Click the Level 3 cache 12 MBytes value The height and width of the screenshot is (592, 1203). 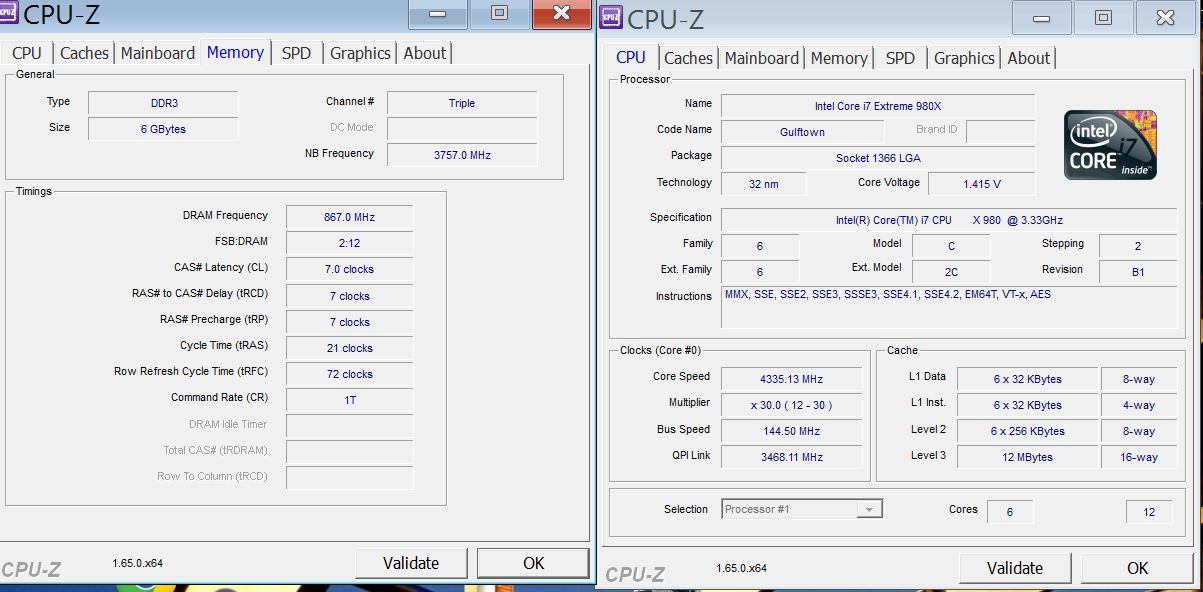(1027, 457)
